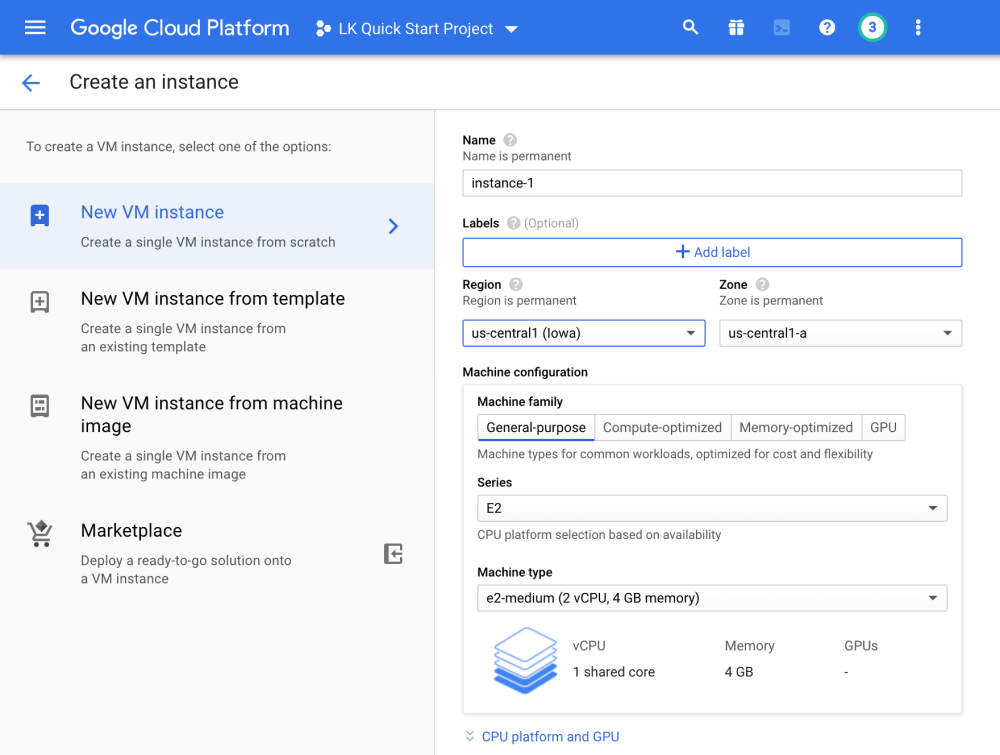Click help icon next to Region
The height and width of the screenshot is (755, 1000).
tap(516, 285)
